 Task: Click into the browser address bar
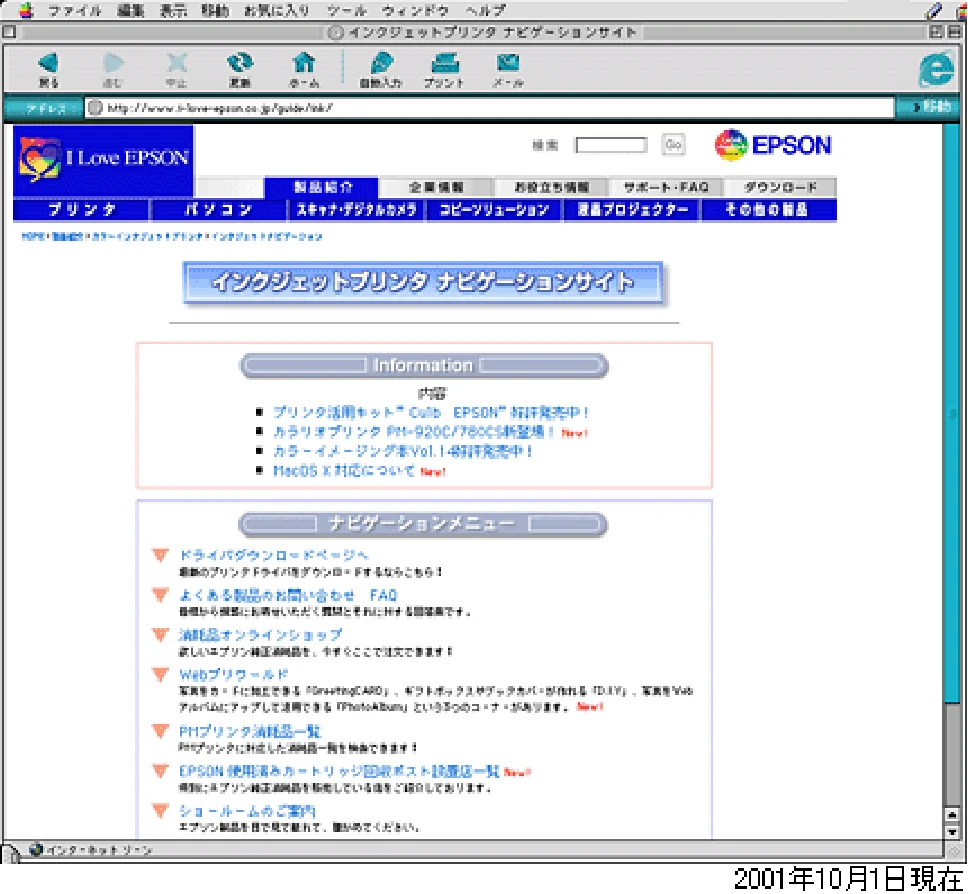[489, 108]
